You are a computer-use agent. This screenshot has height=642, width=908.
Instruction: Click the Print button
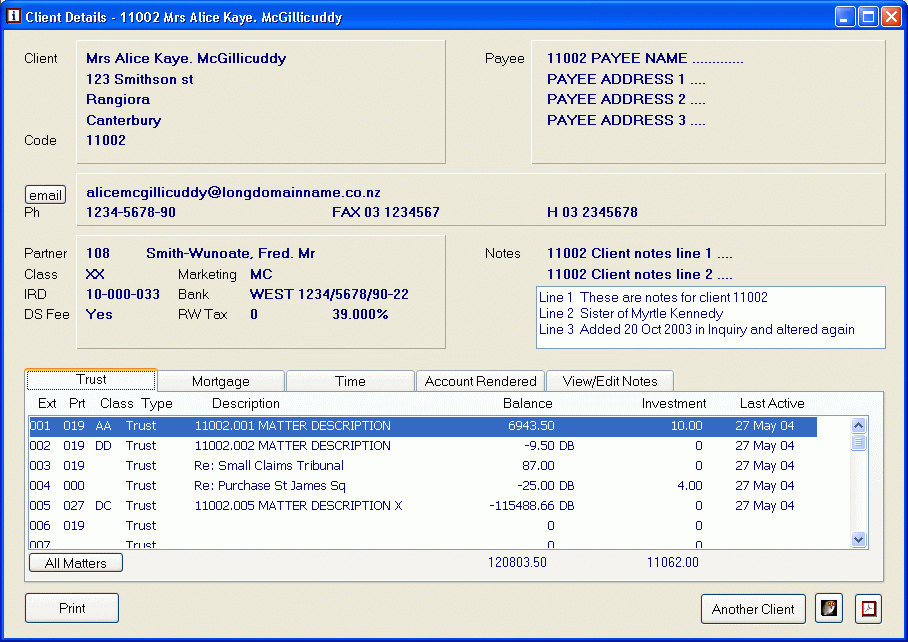point(72,608)
